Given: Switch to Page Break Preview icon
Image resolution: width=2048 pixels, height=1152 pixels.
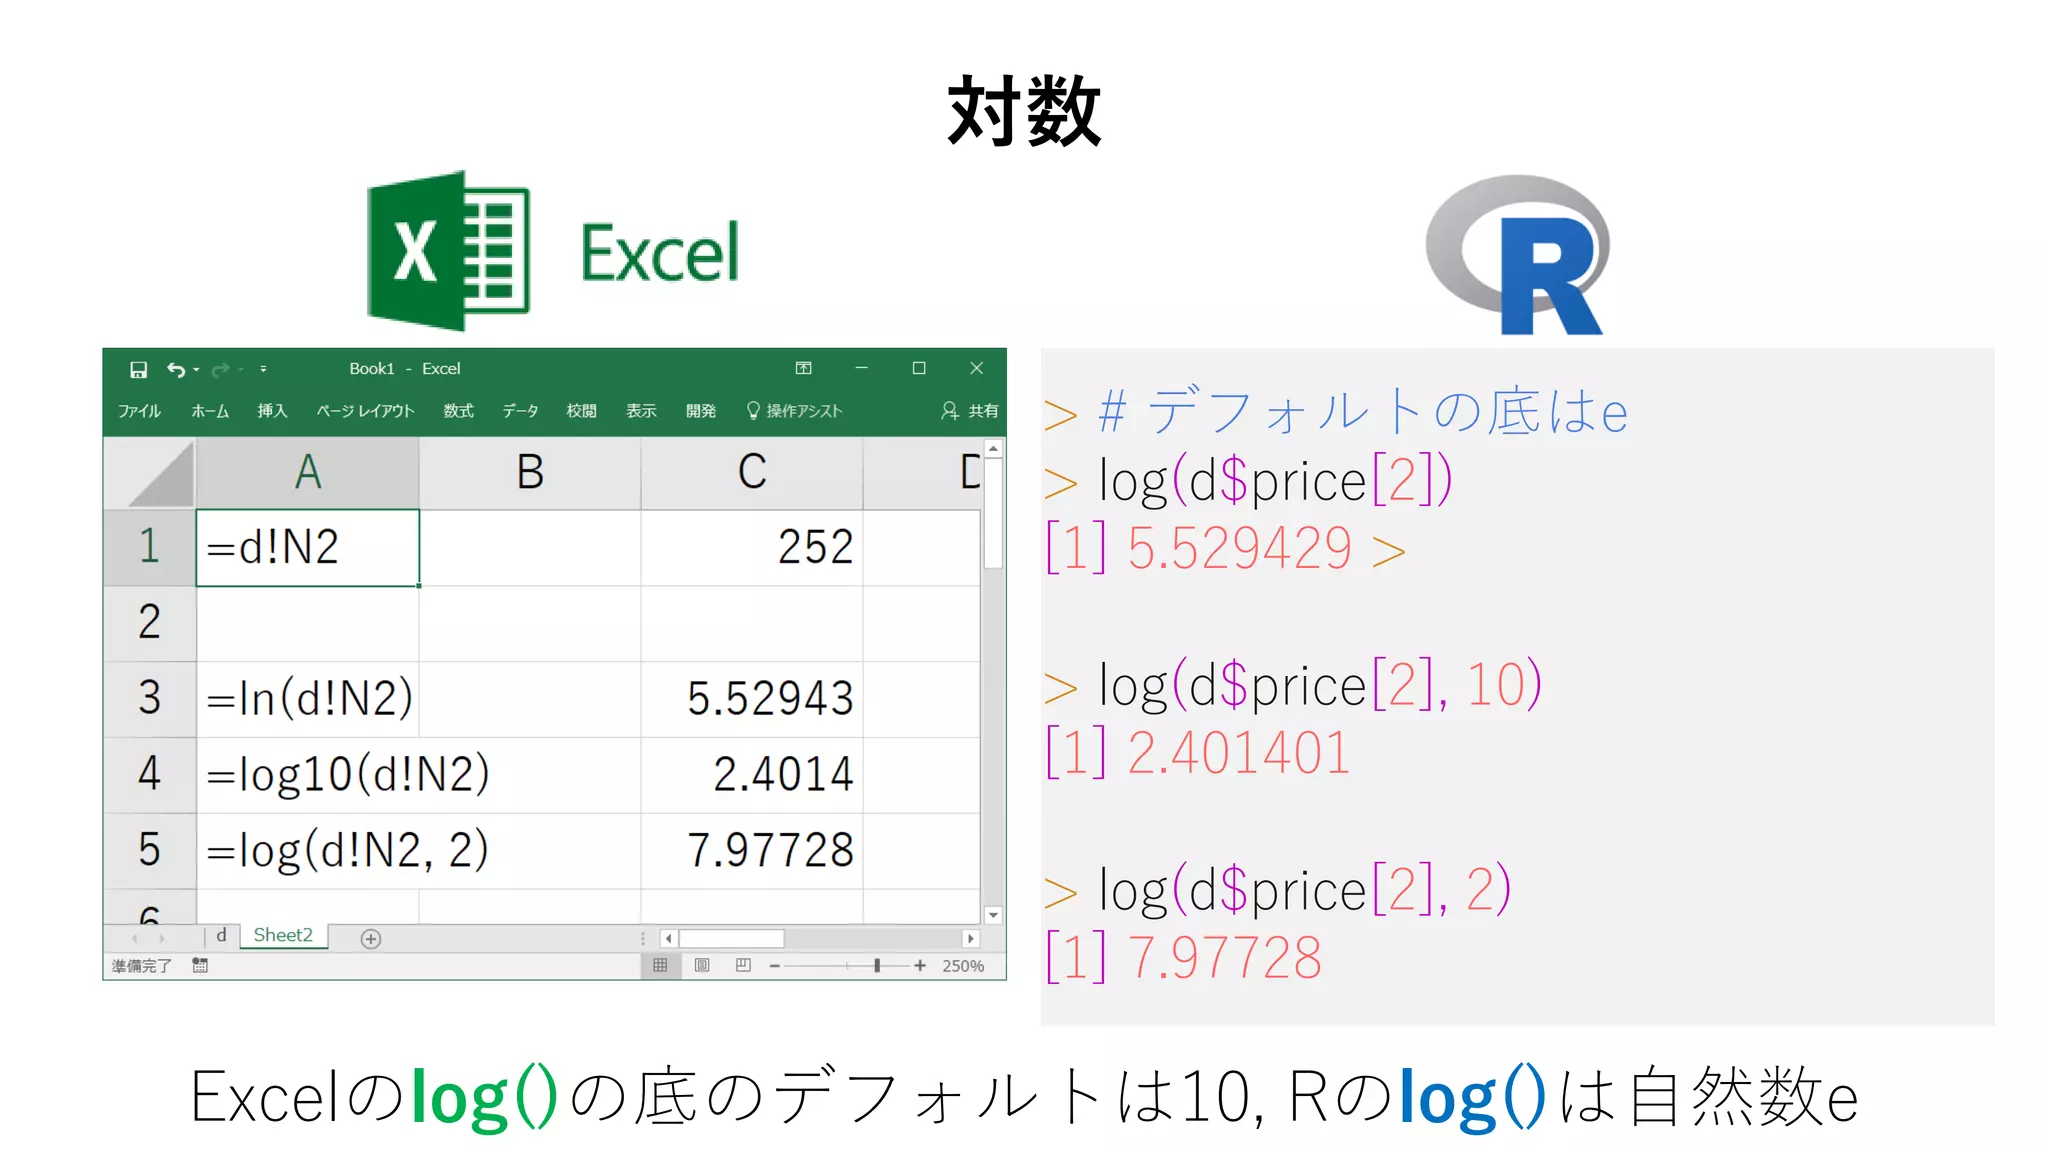Looking at the screenshot, I should (x=743, y=966).
